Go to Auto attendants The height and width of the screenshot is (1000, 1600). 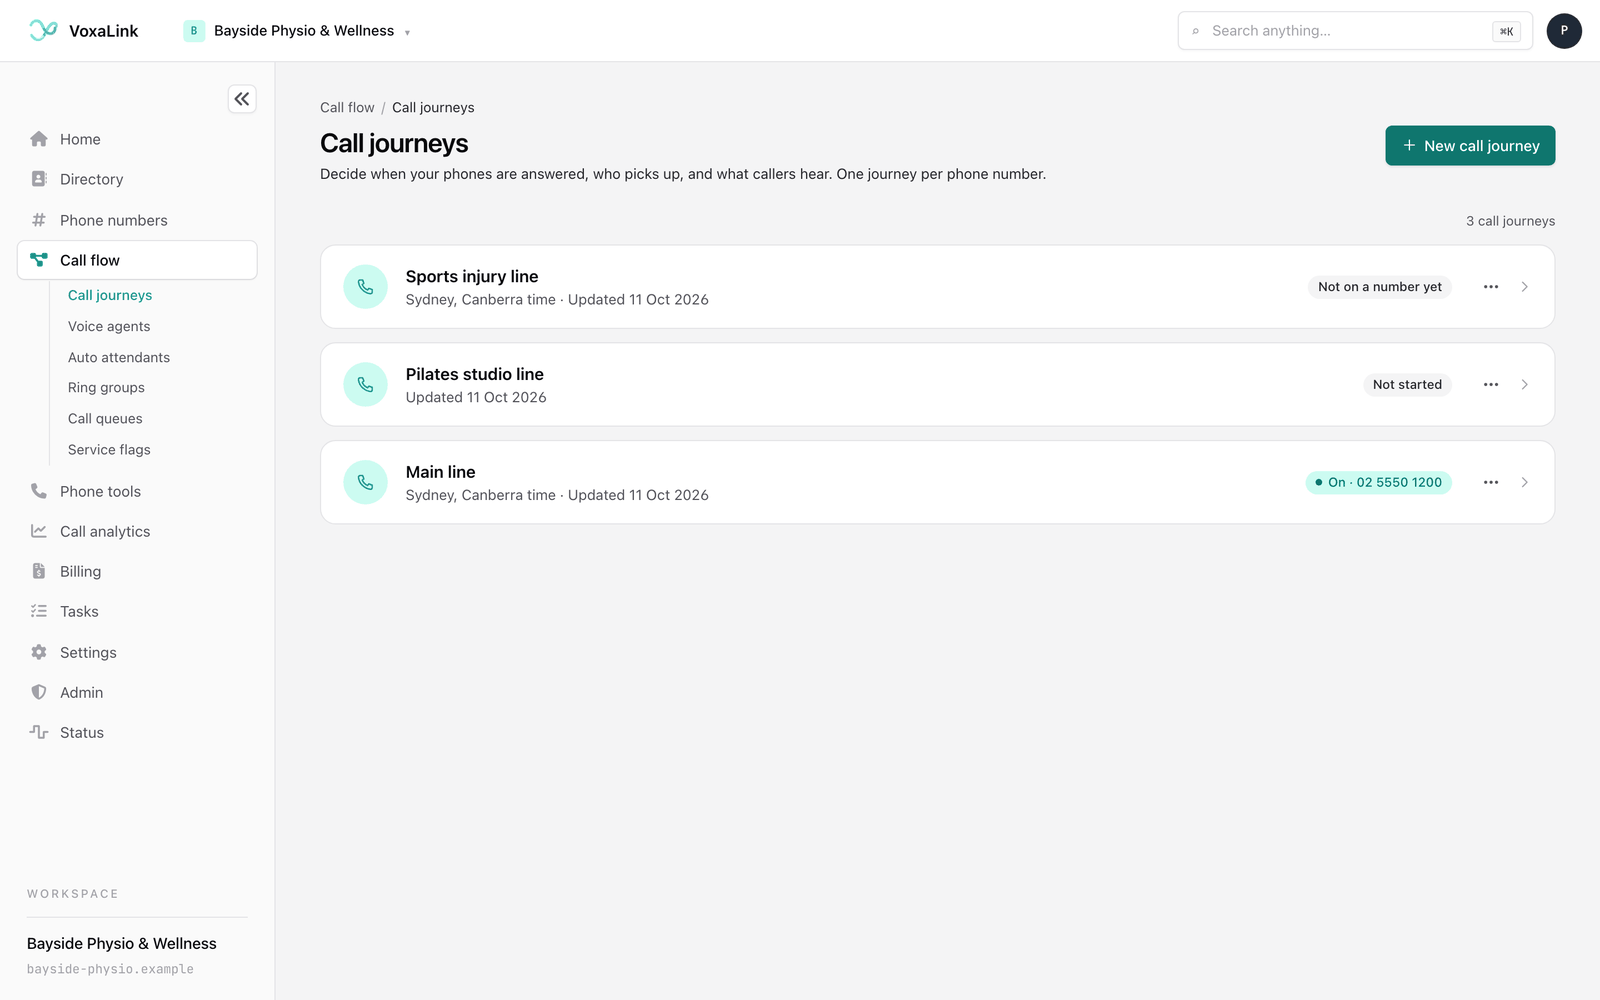point(119,357)
